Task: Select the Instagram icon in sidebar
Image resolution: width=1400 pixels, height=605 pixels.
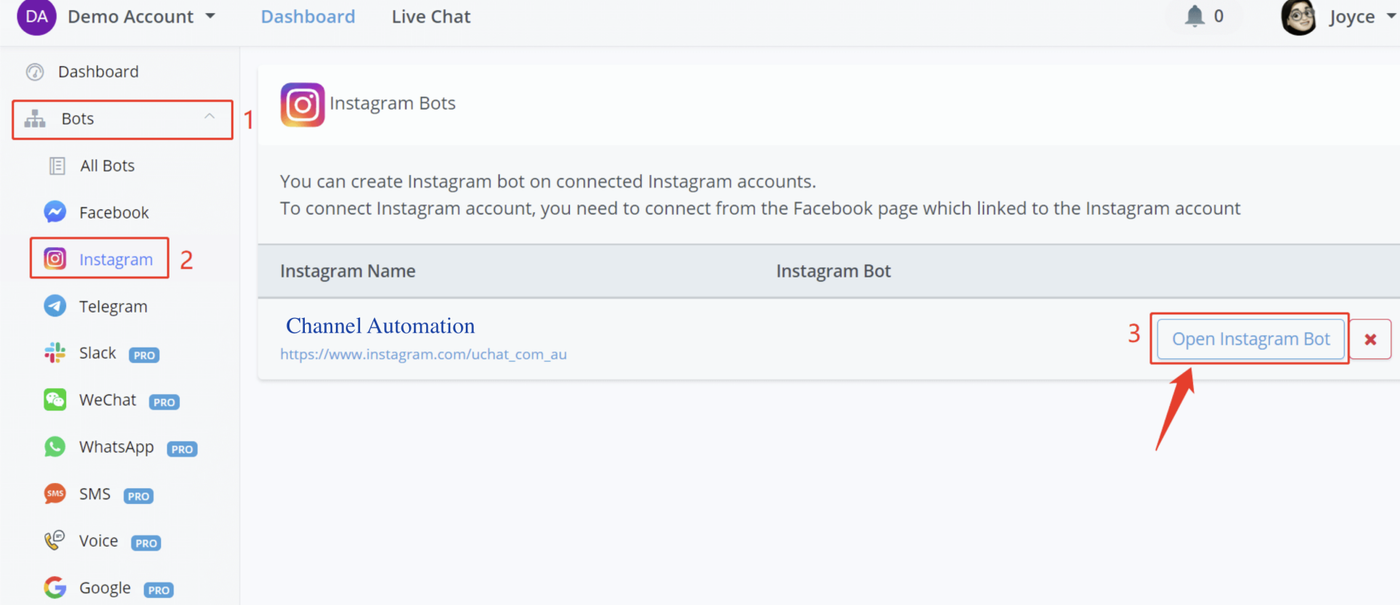Action: 55,259
